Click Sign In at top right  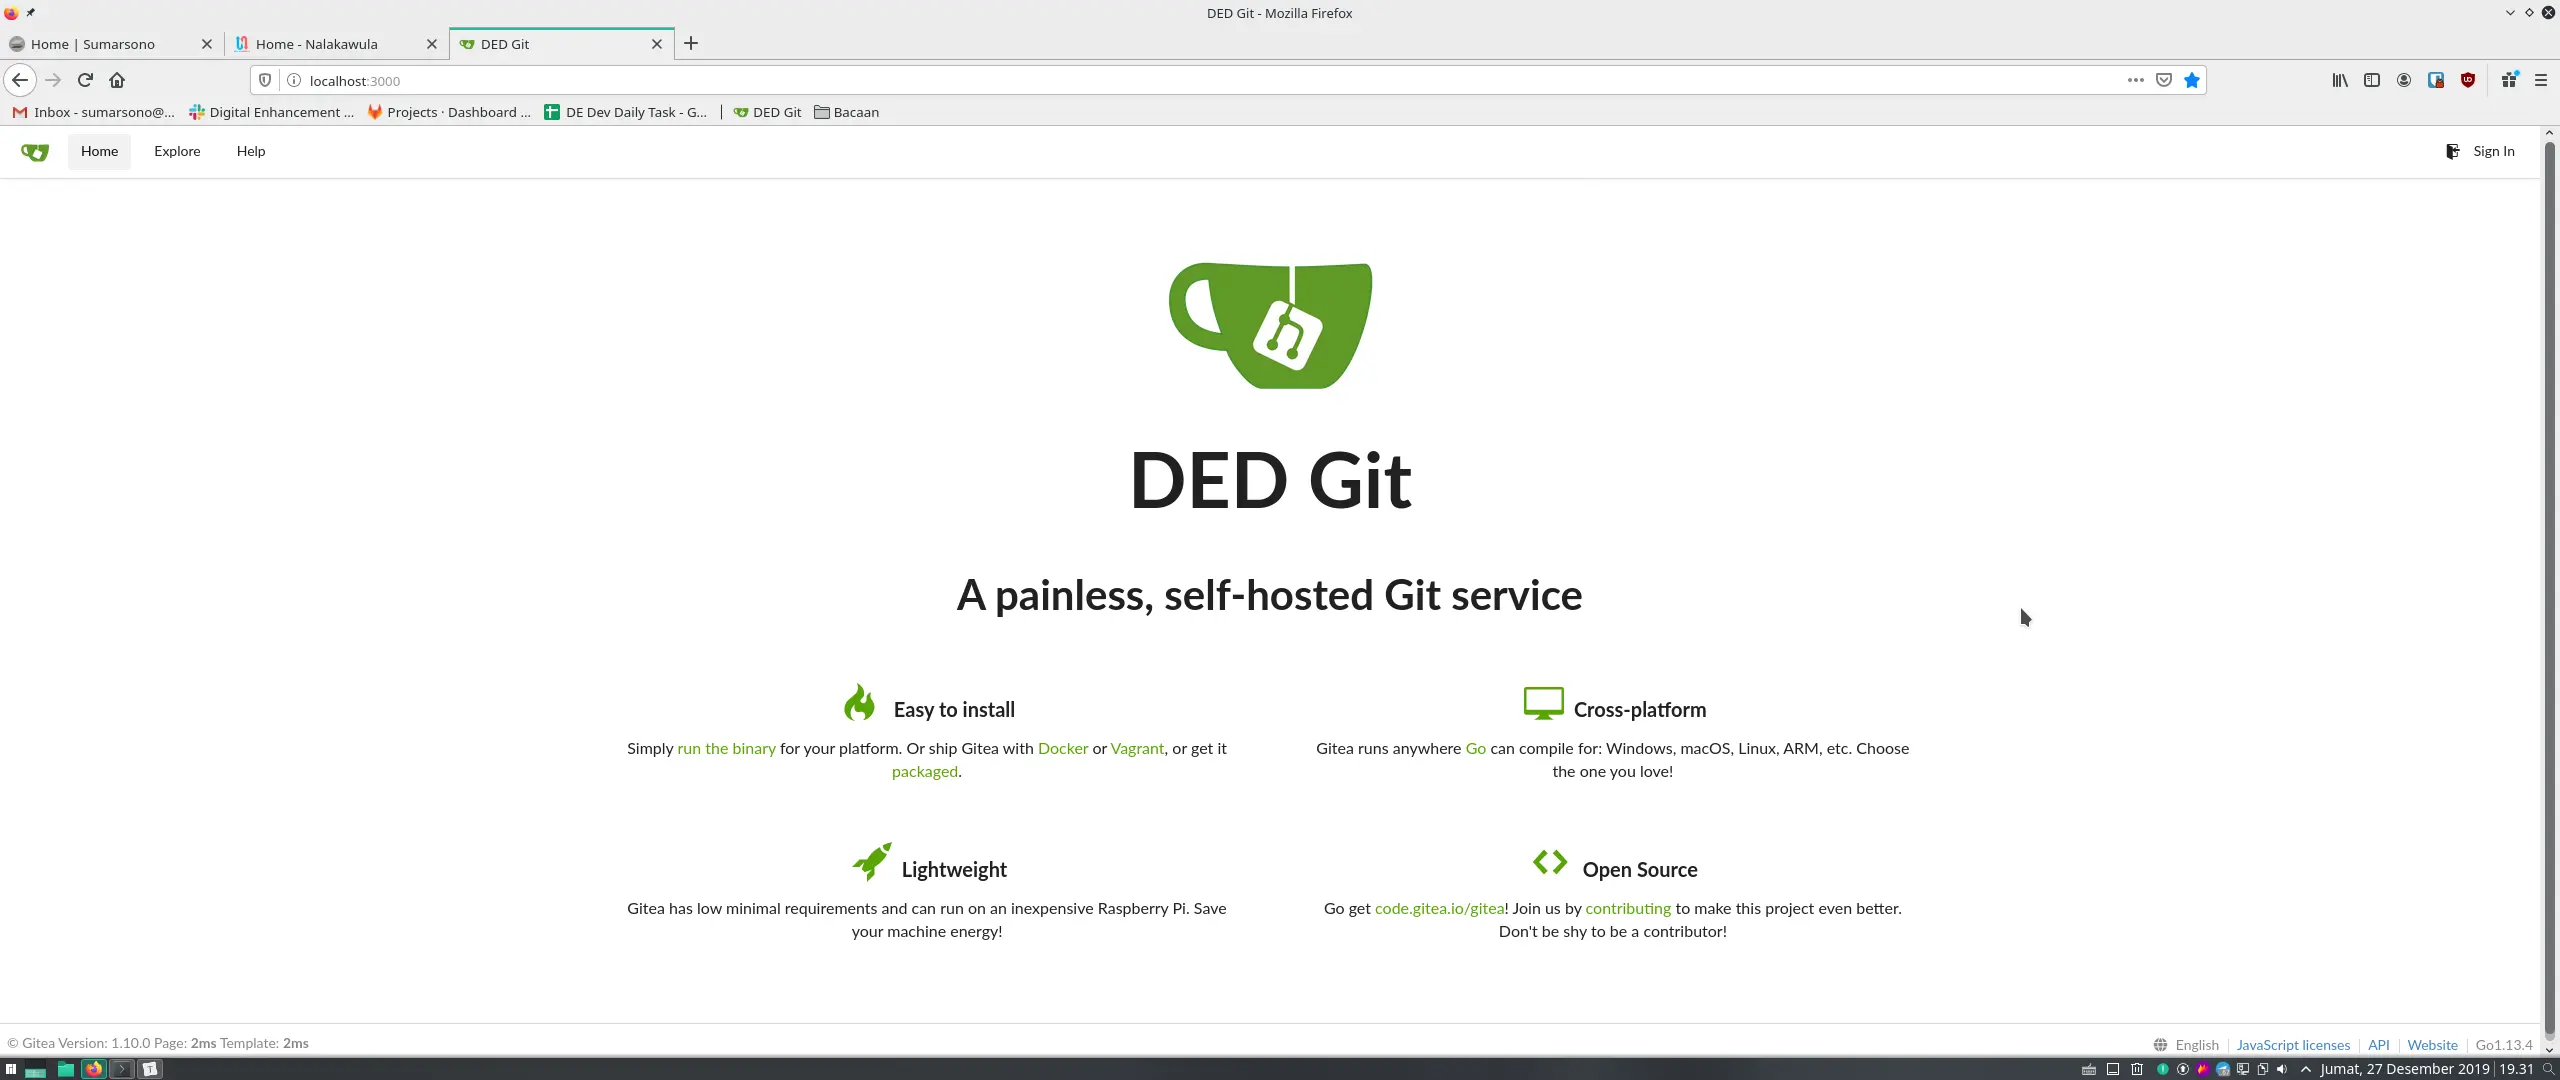coord(2480,152)
